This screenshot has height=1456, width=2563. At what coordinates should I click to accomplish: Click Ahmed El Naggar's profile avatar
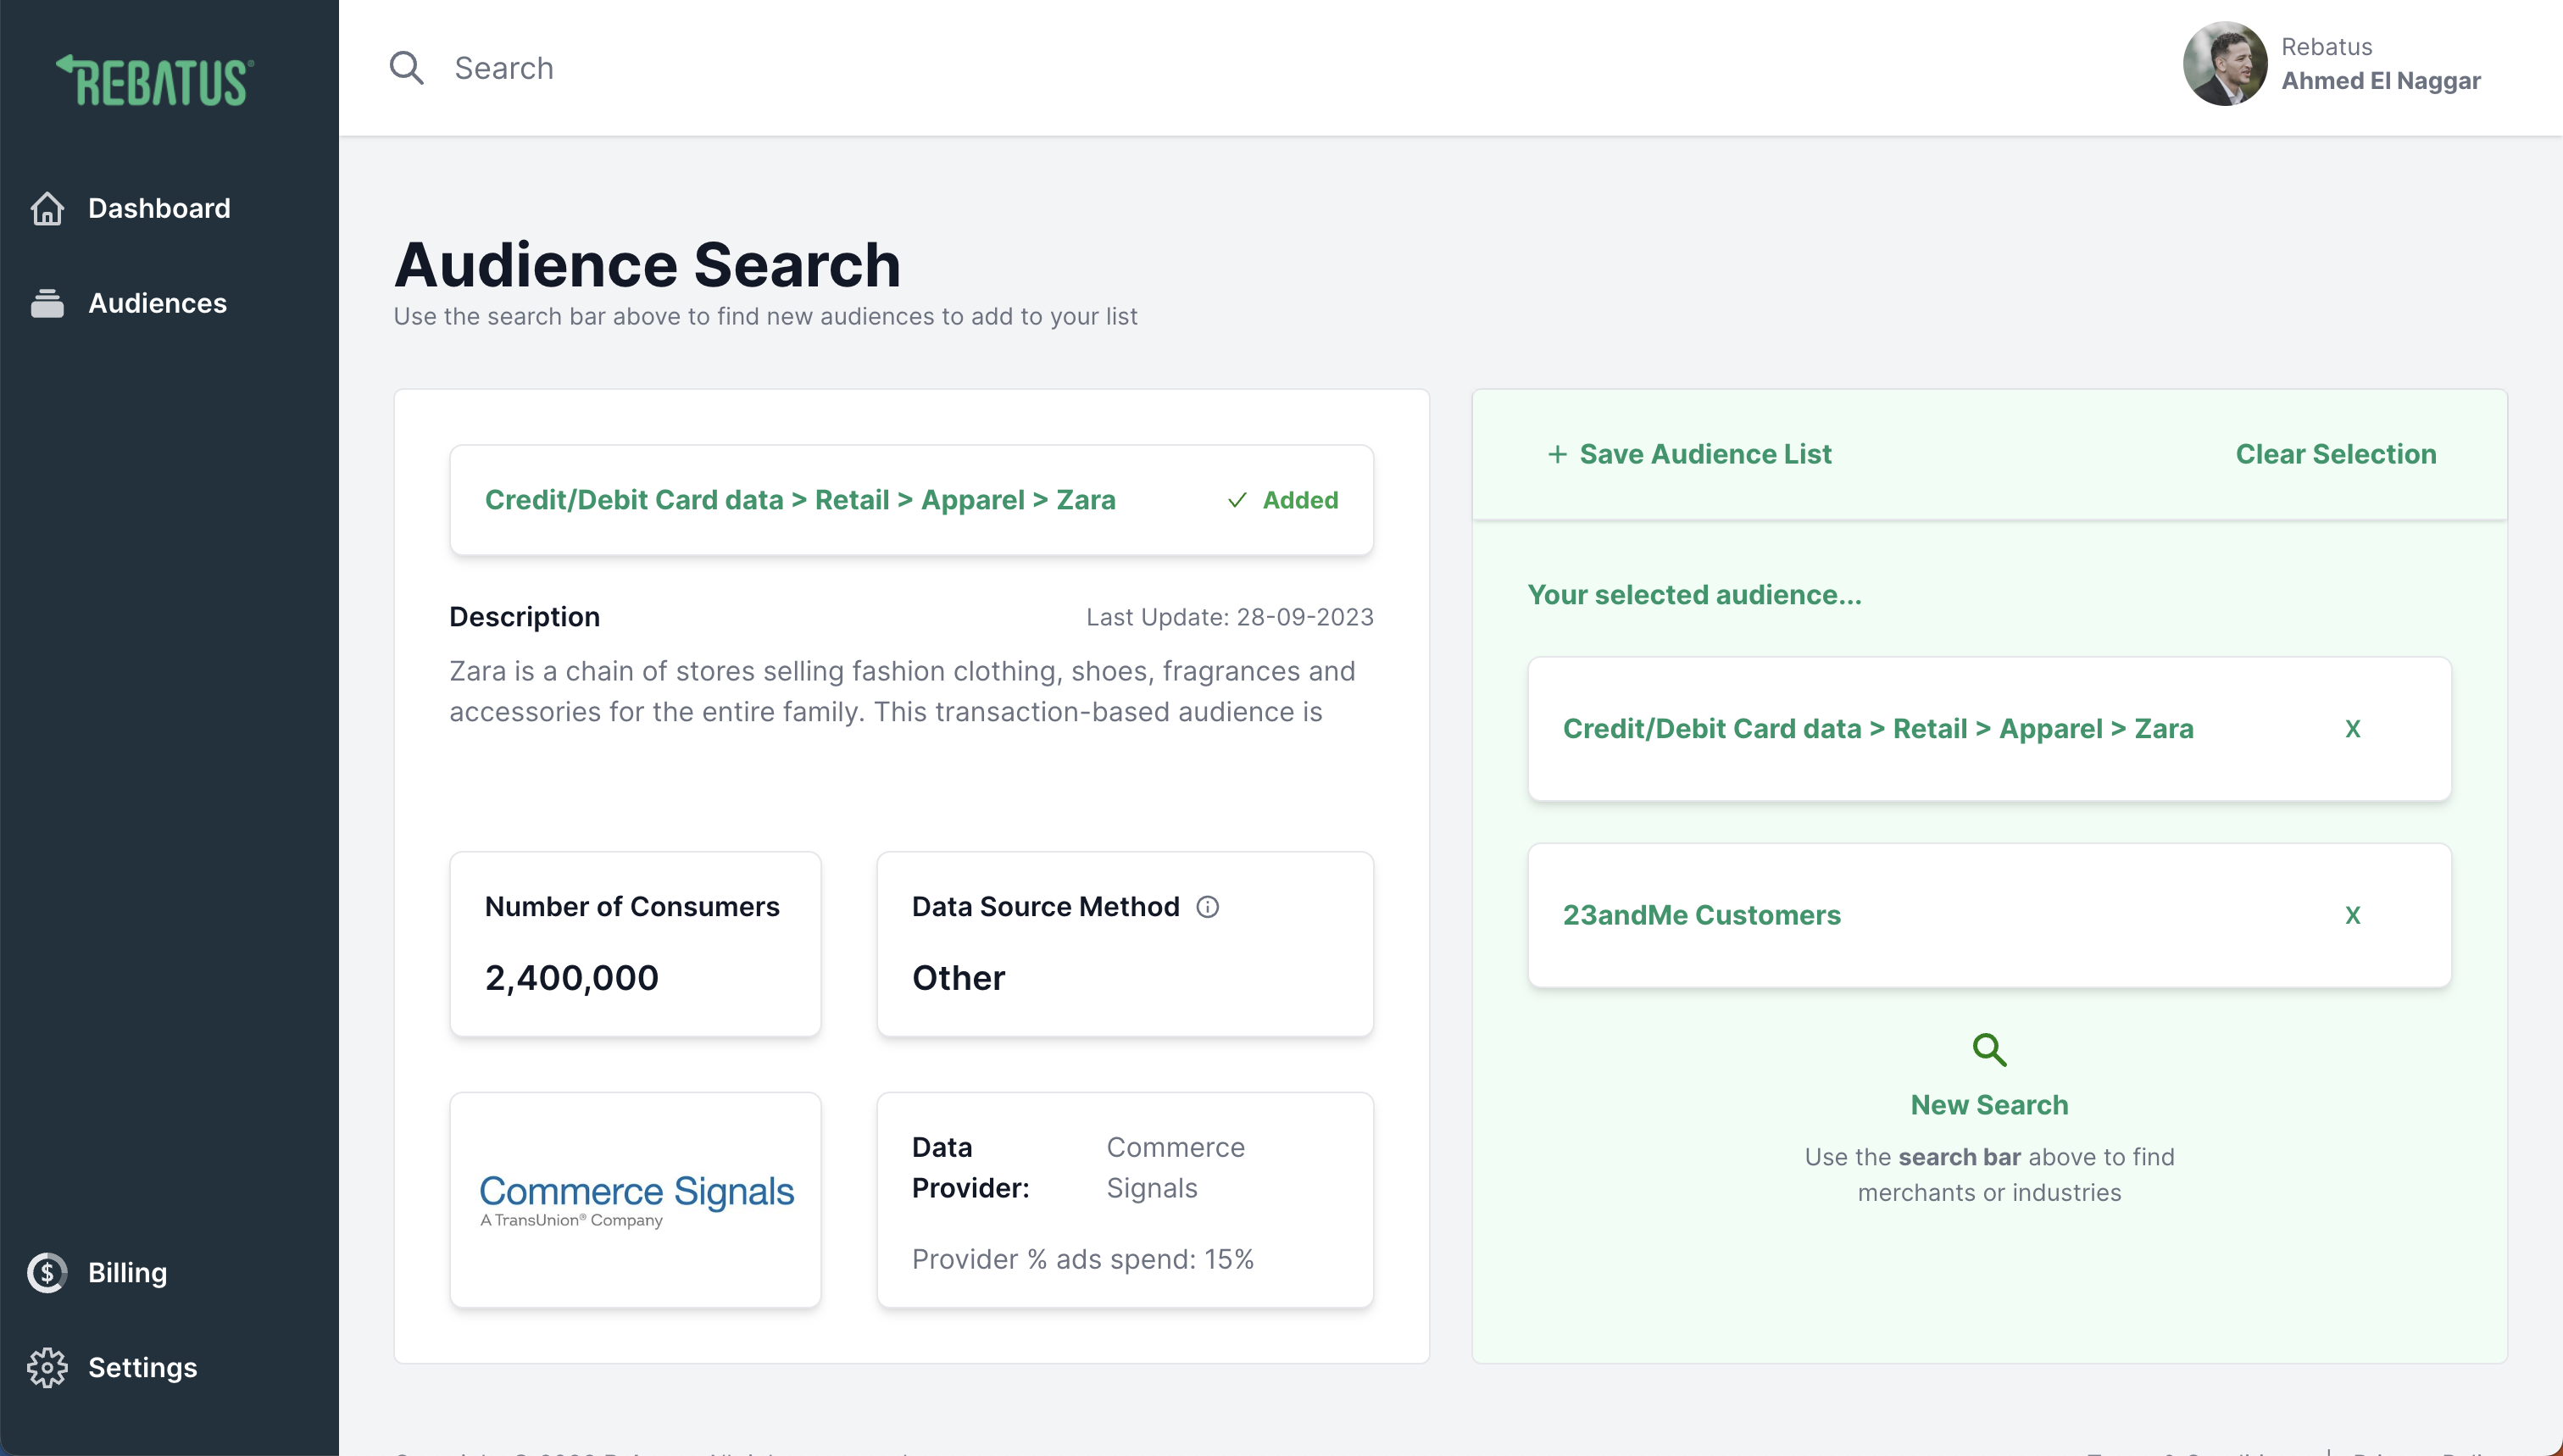point(2224,64)
